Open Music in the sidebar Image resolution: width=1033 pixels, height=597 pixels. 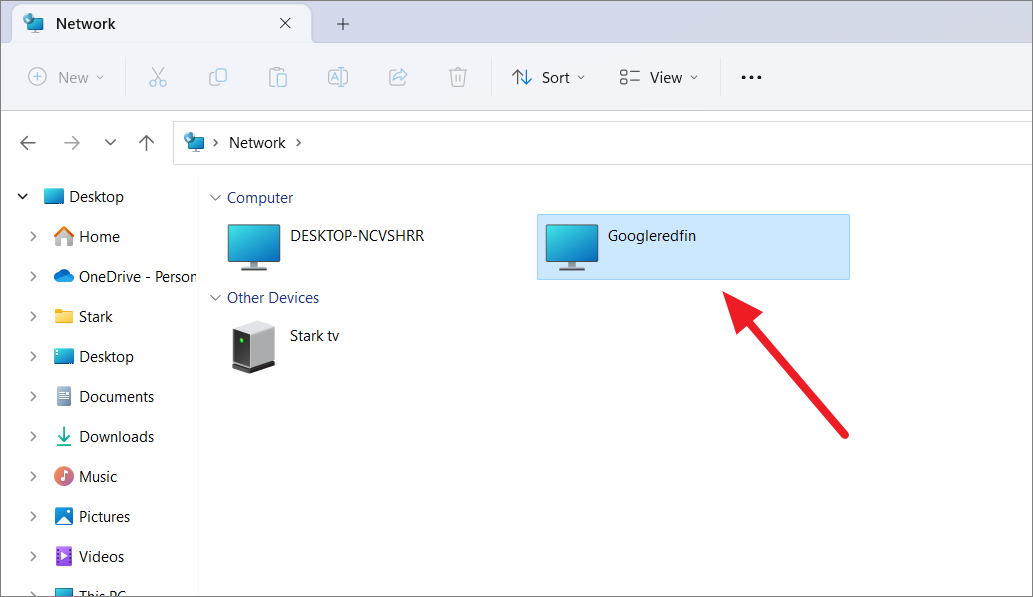[x=85, y=476]
